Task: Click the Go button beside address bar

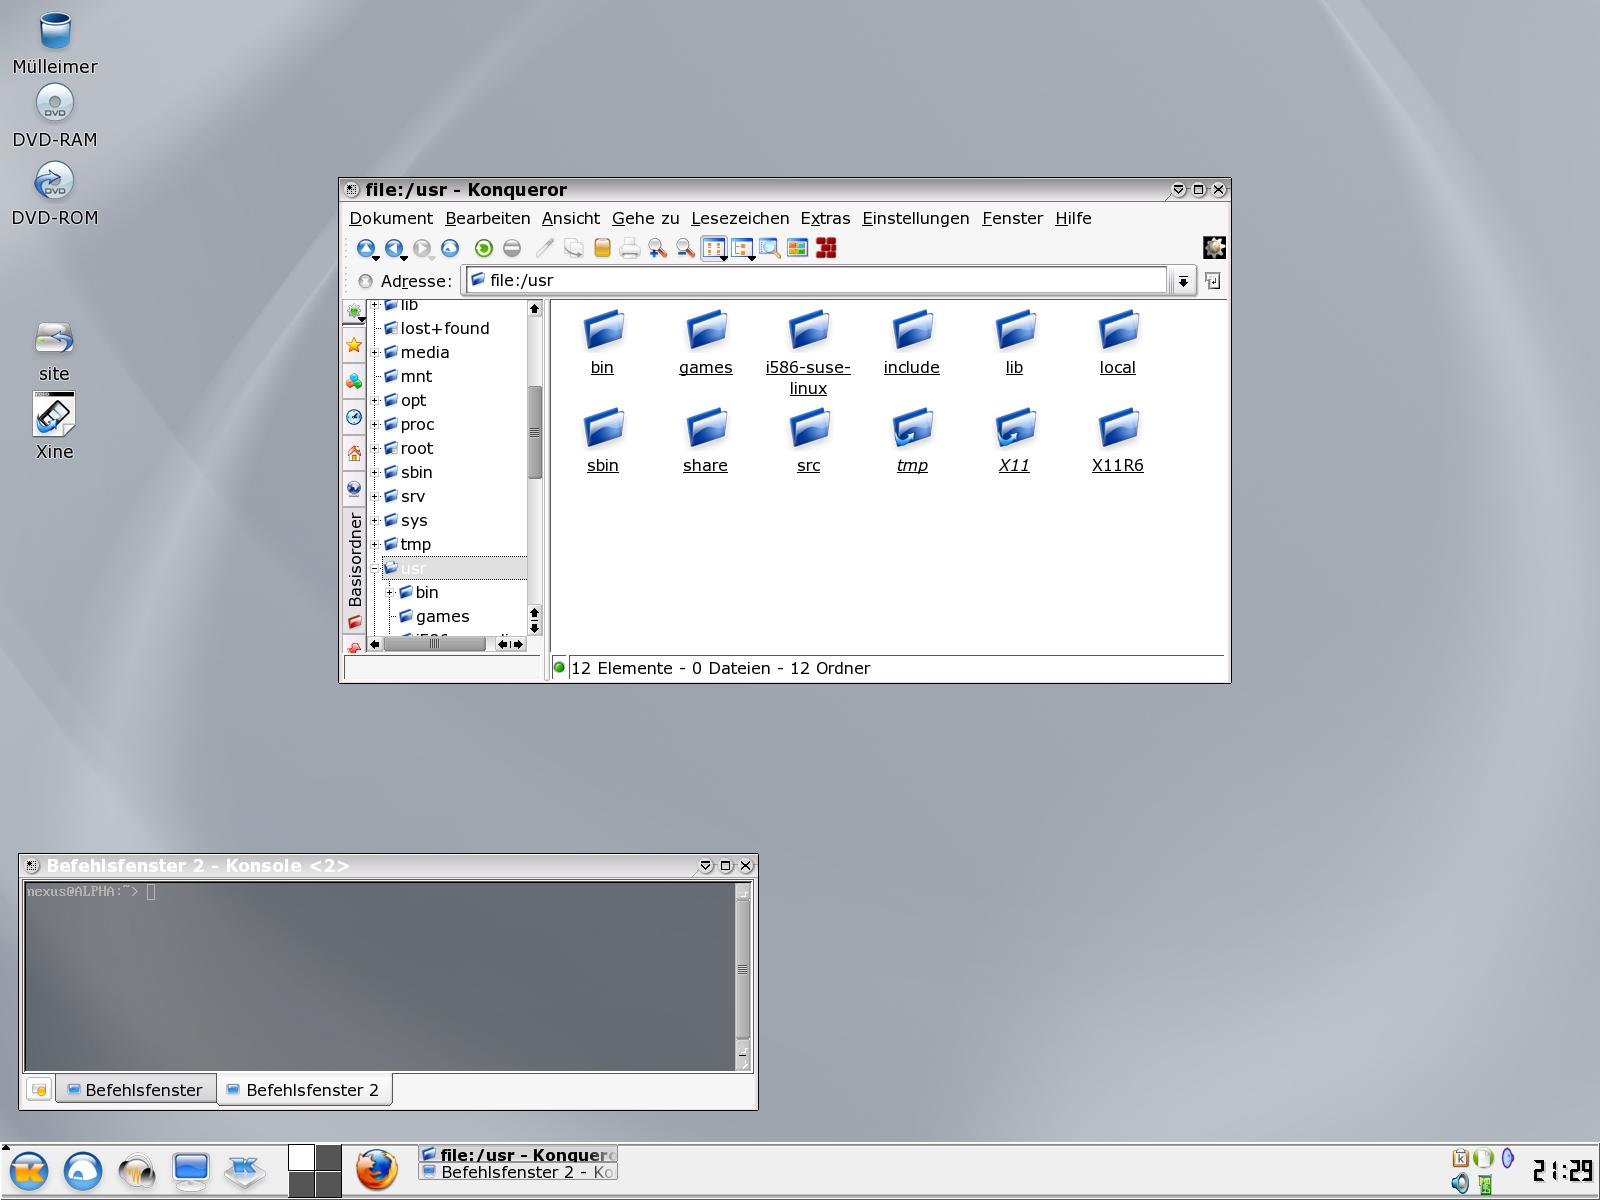Action: (x=1213, y=281)
